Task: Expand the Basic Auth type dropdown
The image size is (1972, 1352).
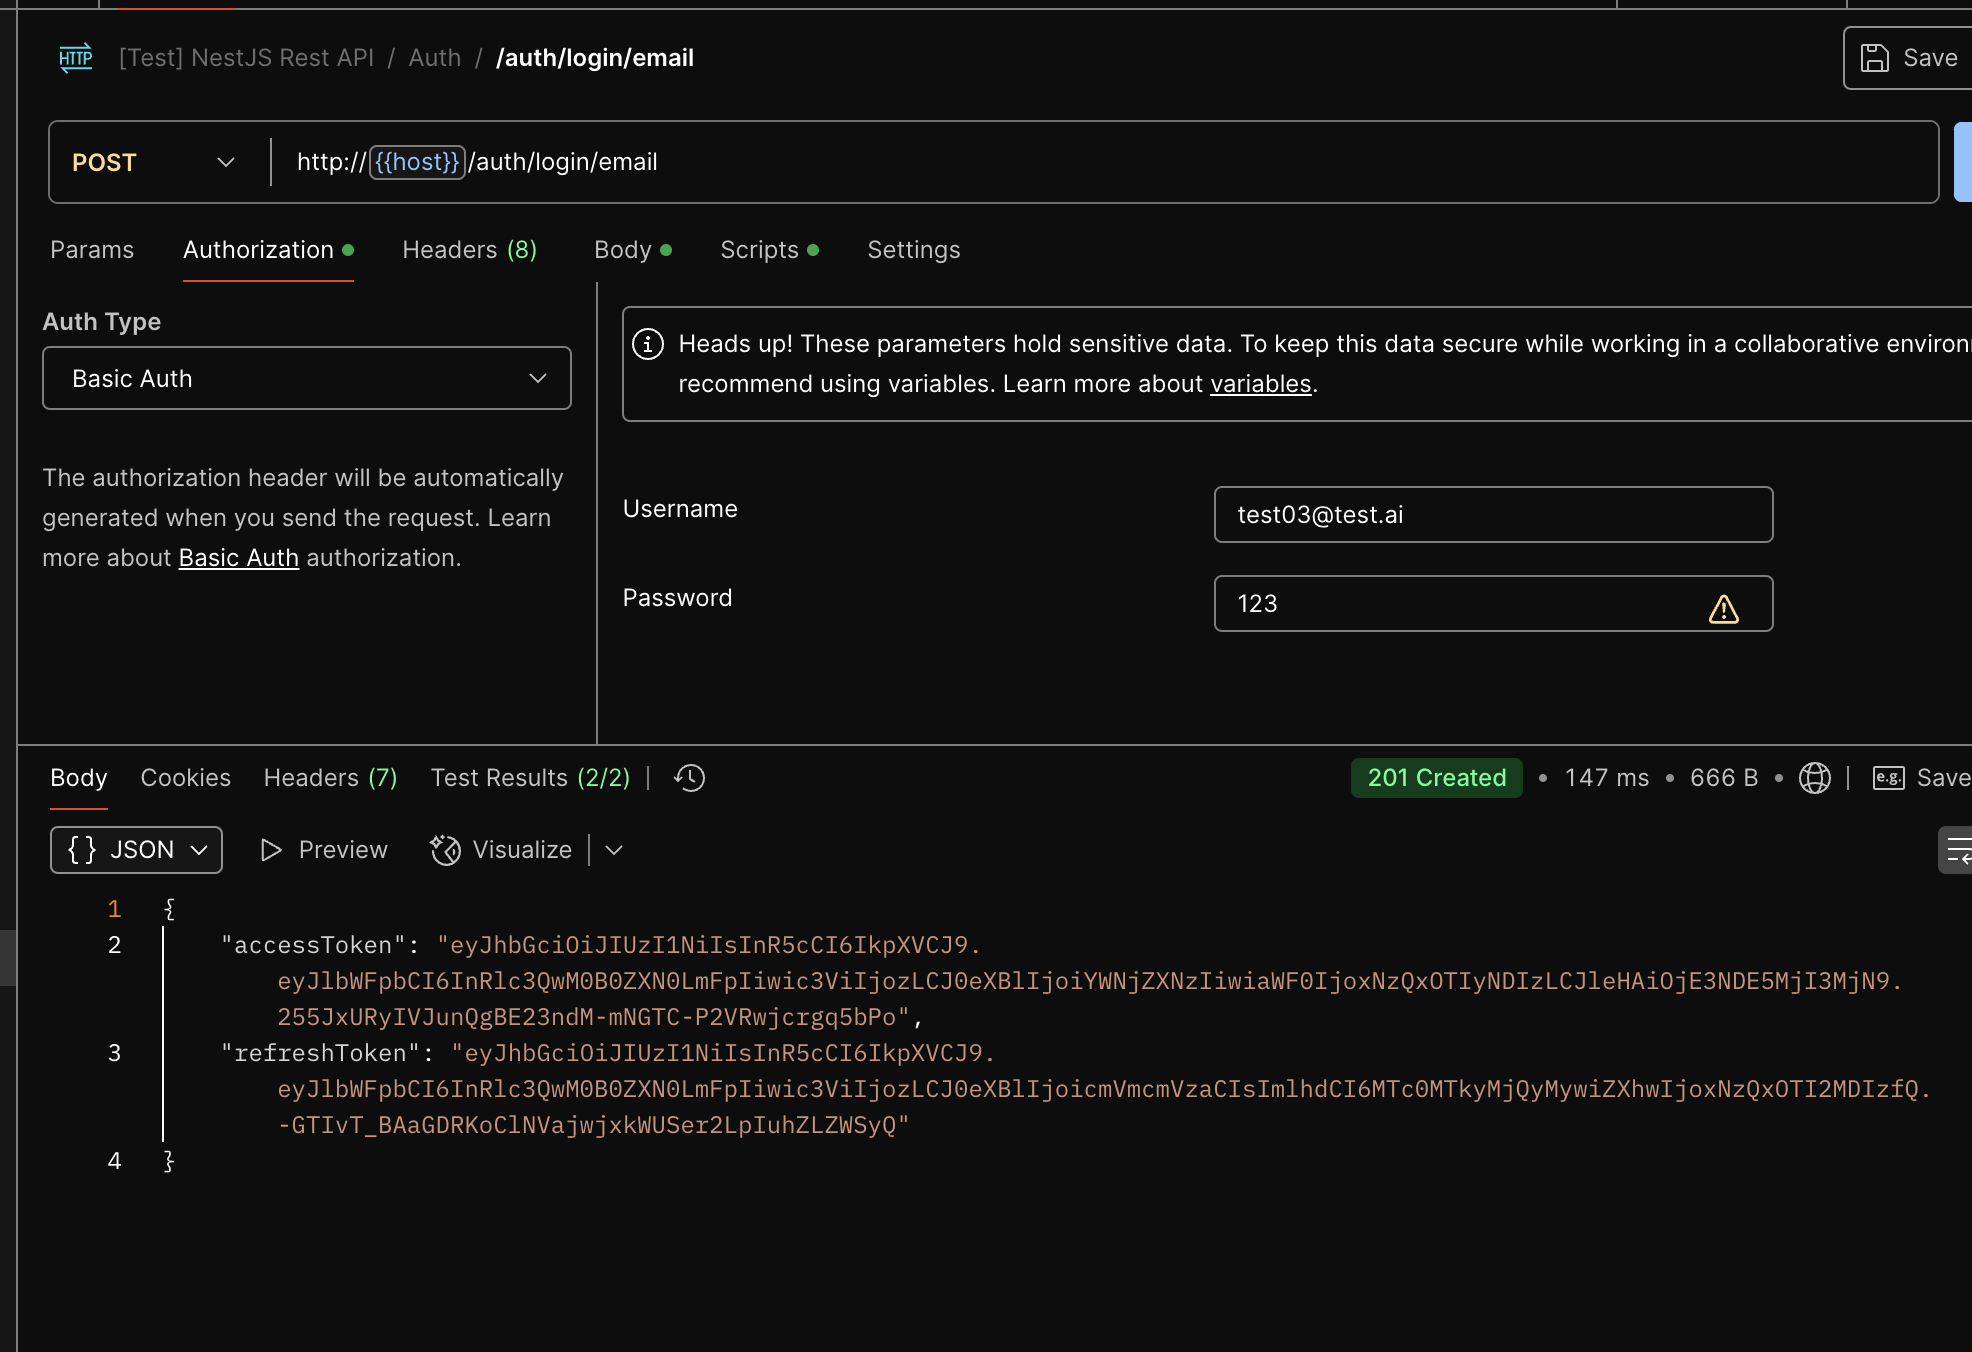Action: (306, 378)
